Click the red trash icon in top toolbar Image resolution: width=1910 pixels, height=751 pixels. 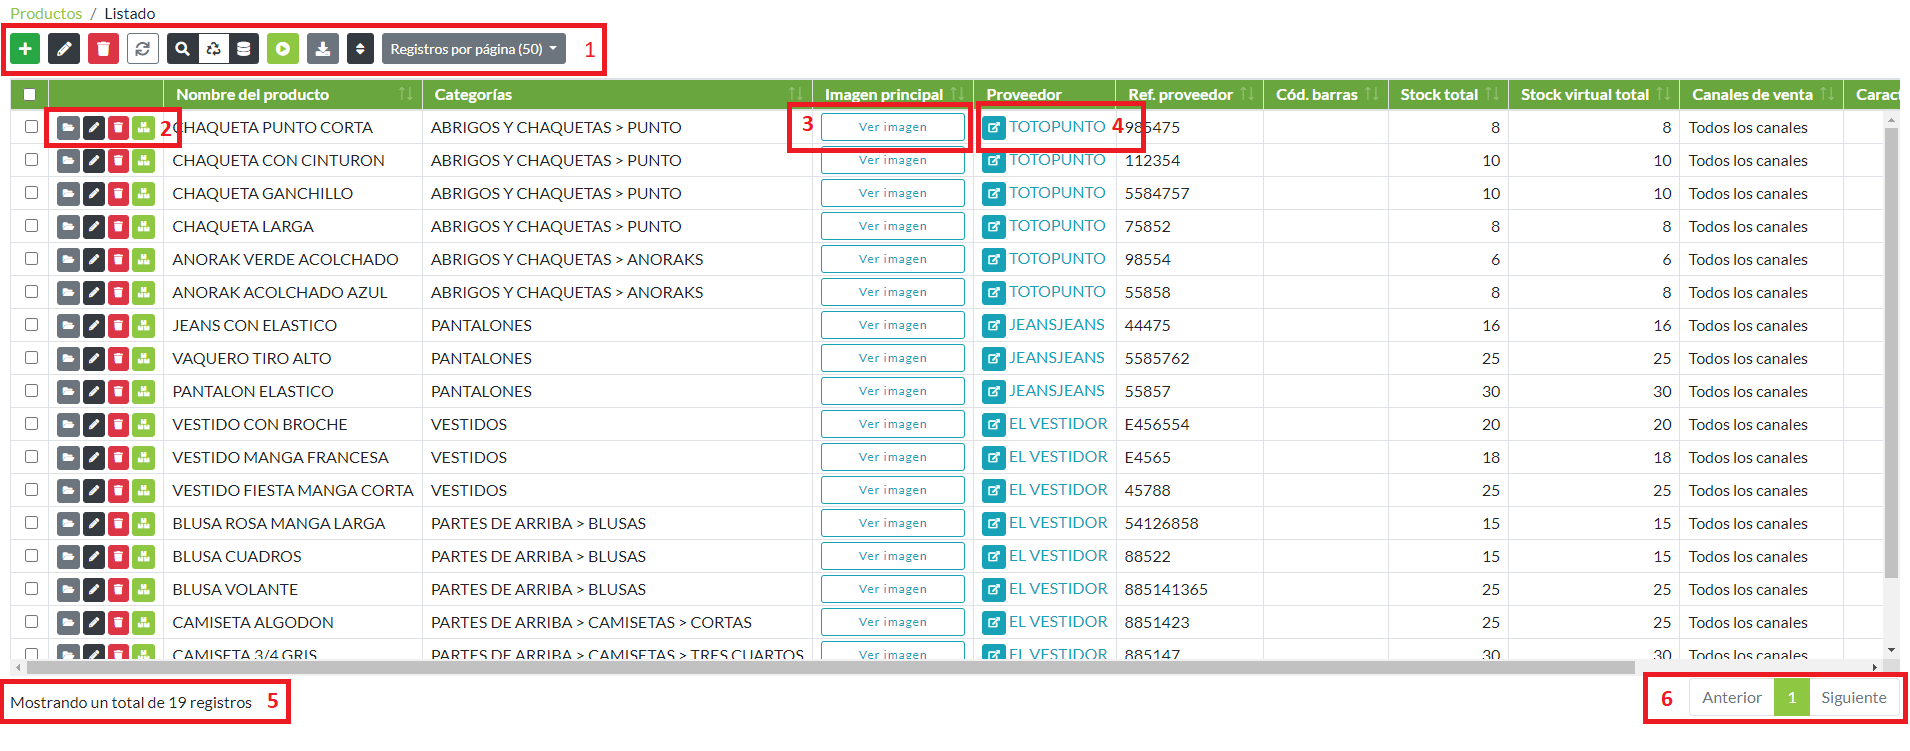pyautogui.click(x=103, y=49)
